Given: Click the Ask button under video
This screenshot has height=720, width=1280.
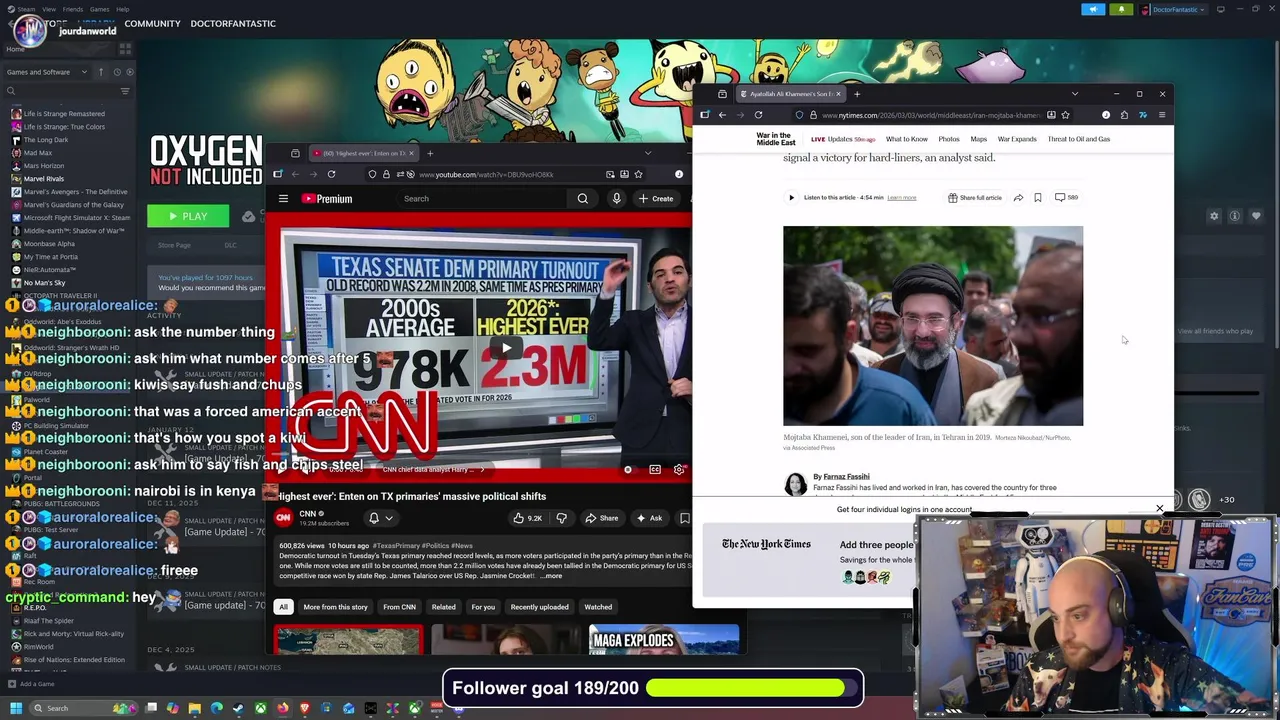Looking at the screenshot, I should tap(649, 518).
